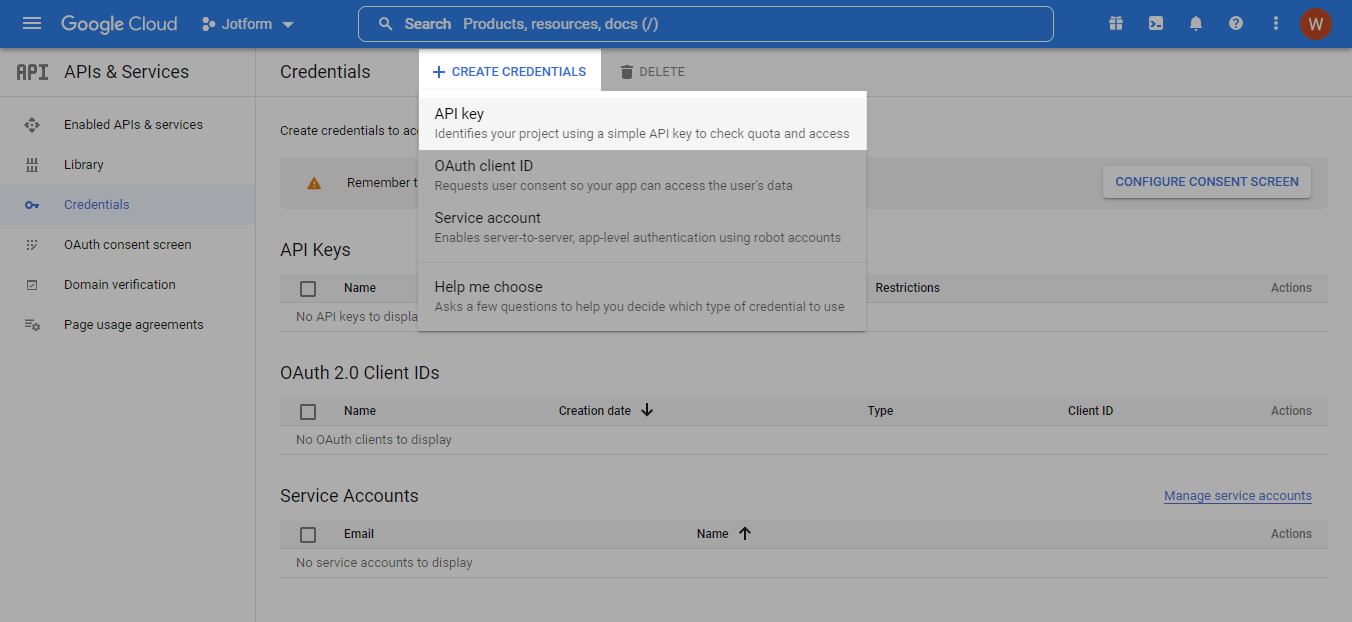Follow the Manage service accounts link
Viewport: 1352px width, 622px height.
1237,496
